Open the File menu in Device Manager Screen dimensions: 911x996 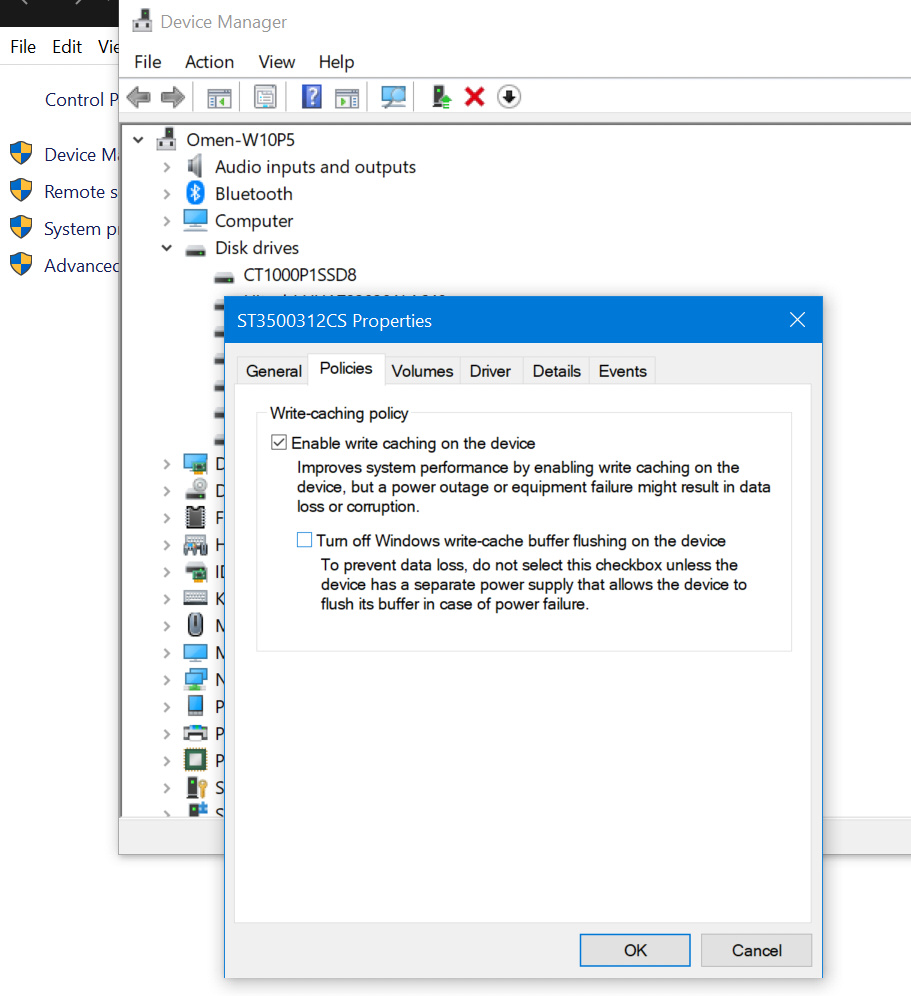click(147, 62)
